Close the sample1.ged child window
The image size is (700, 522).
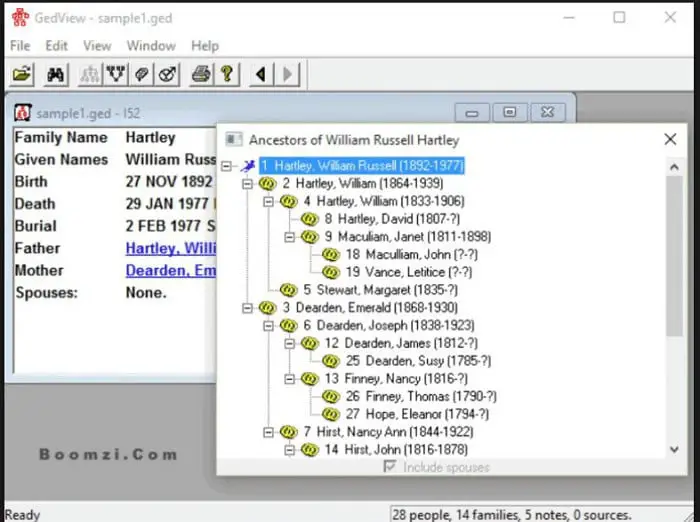tap(548, 113)
